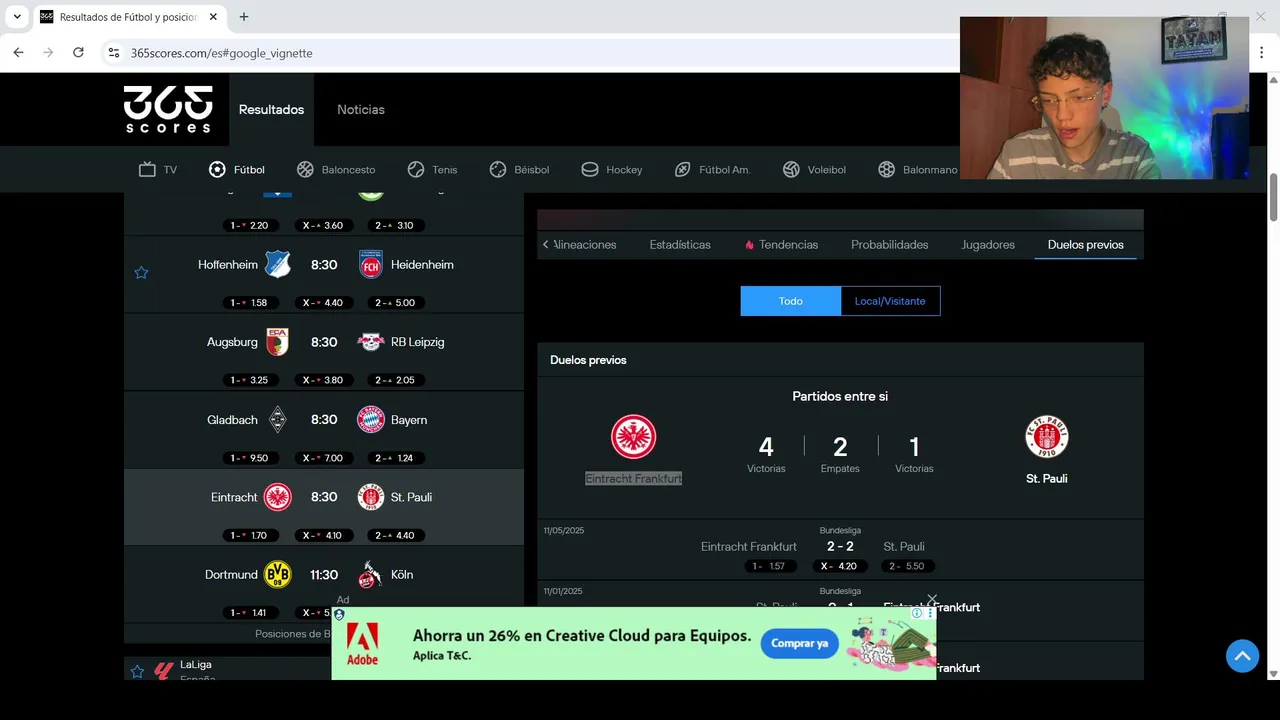Screen dimensions: 1280x720
Task: Choose the Voleibol sport icon
Action: (x=790, y=169)
